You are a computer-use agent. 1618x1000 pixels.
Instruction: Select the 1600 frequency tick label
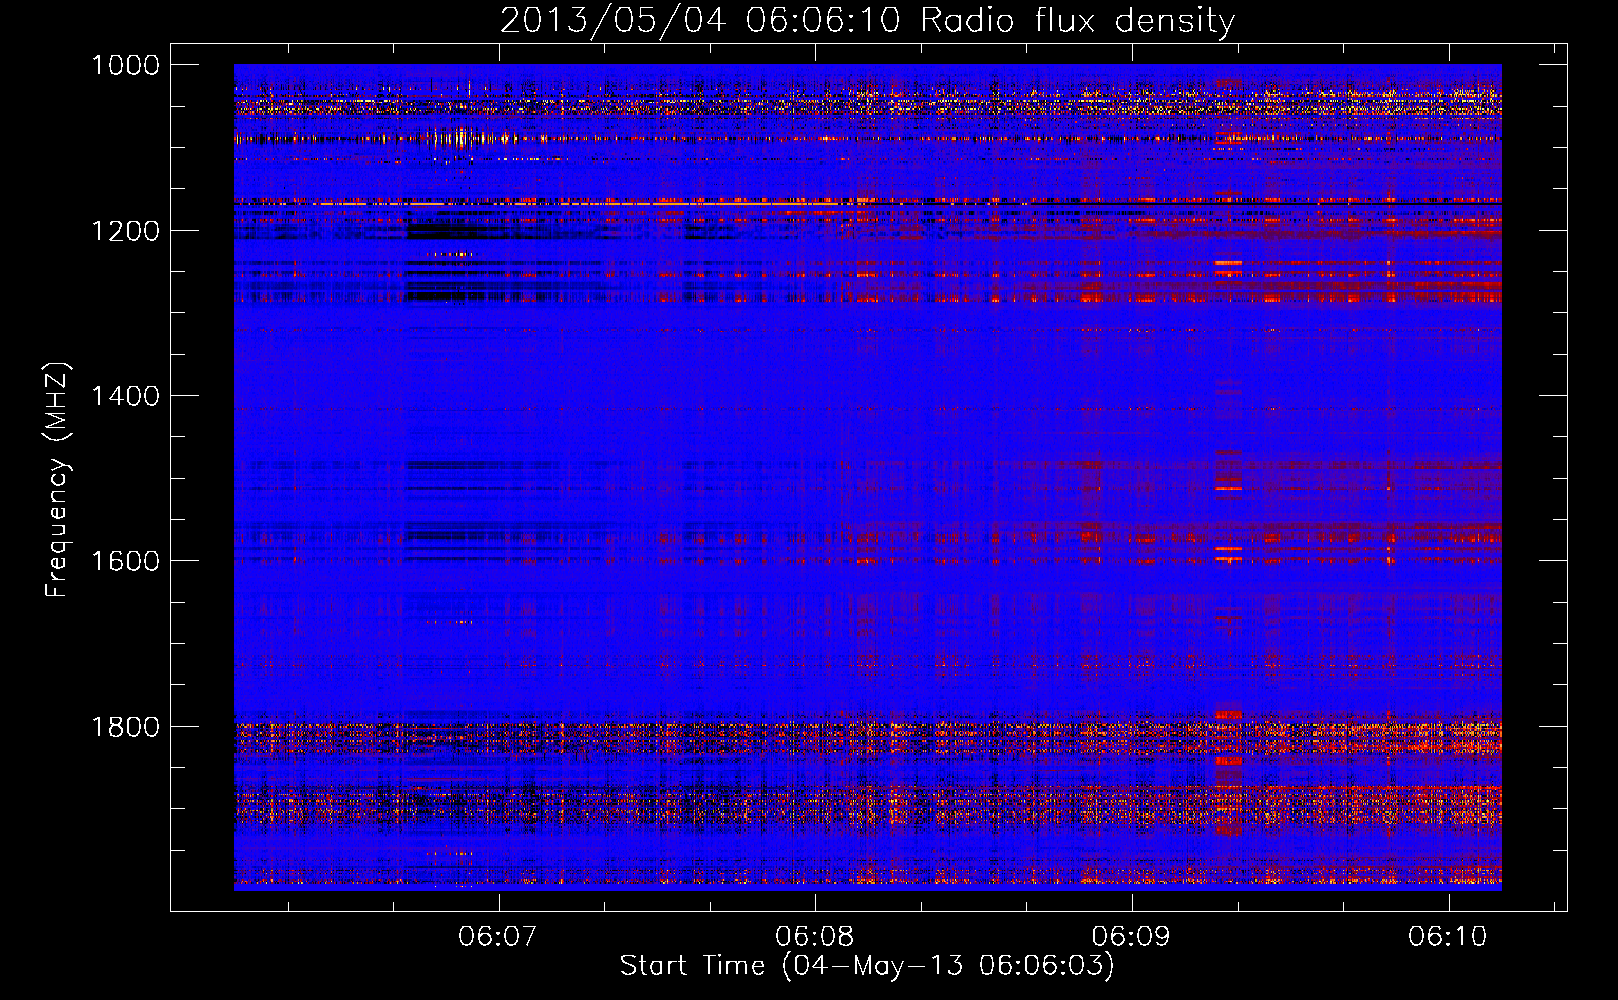click(125, 561)
